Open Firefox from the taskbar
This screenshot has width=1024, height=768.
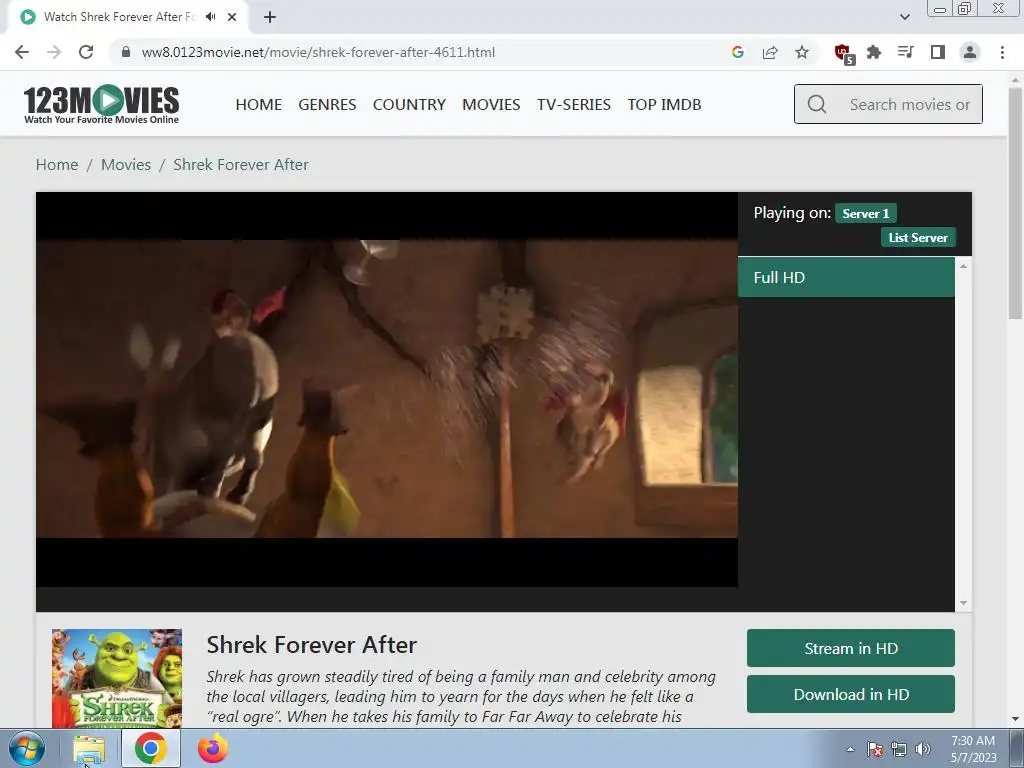(x=213, y=748)
